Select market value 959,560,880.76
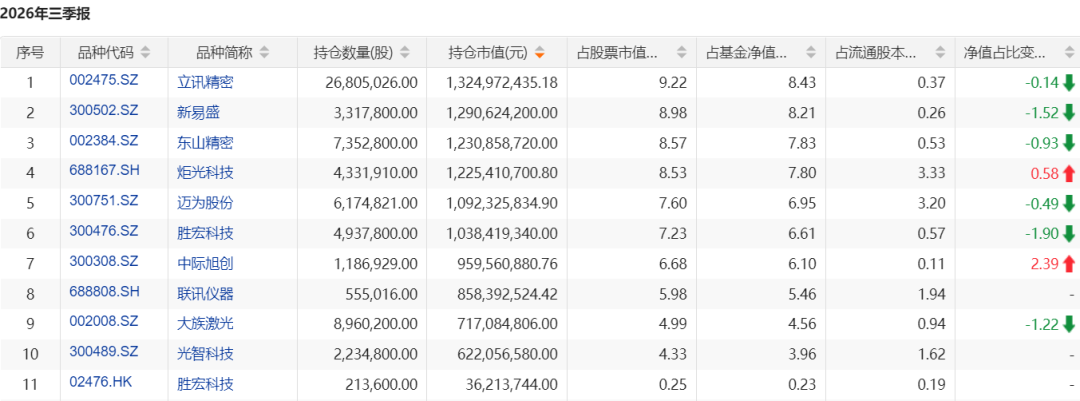Image resolution: width=1080 pixels, height=401 pixels. [x=508, y=264]
